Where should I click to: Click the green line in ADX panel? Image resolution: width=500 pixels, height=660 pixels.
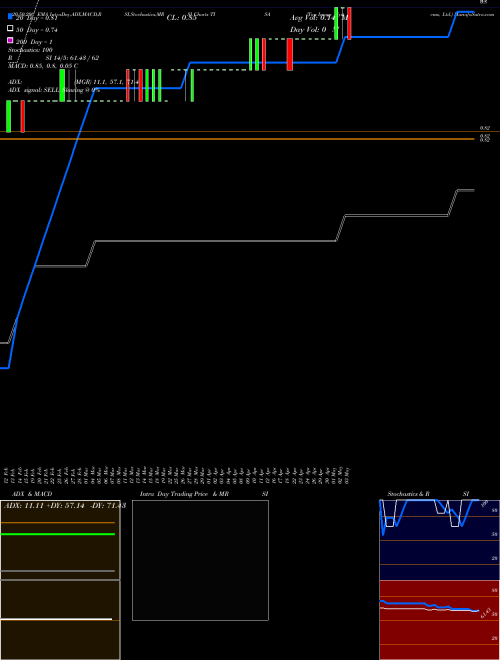point(58,534)
